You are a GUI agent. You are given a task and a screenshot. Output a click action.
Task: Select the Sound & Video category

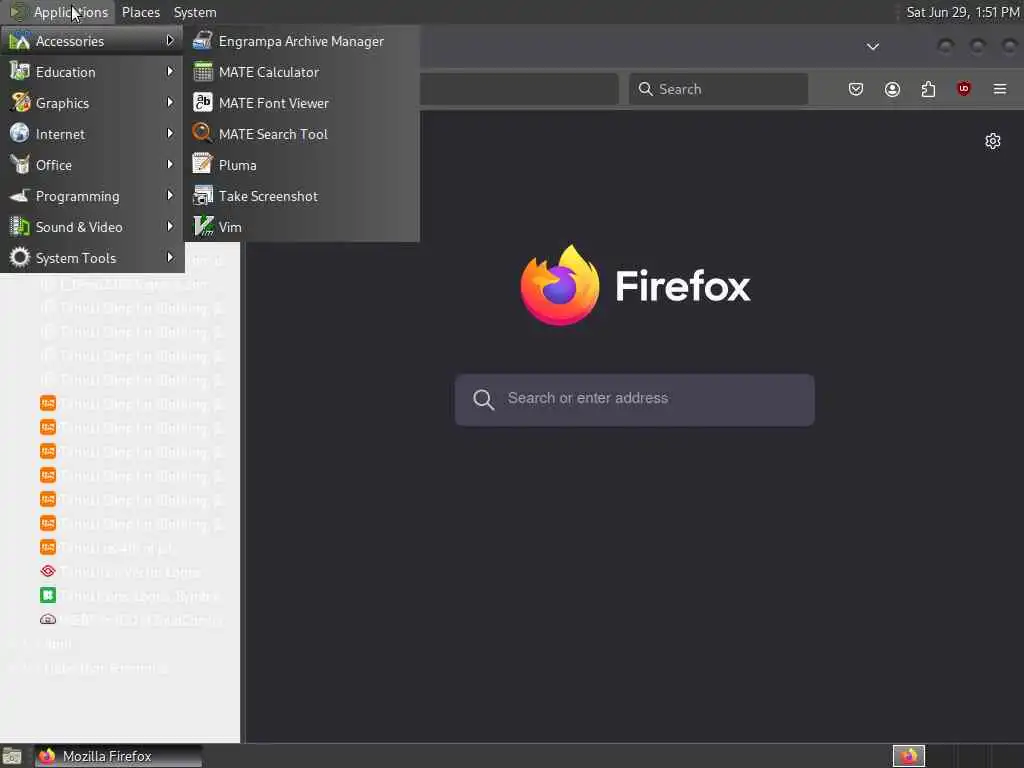92,227
